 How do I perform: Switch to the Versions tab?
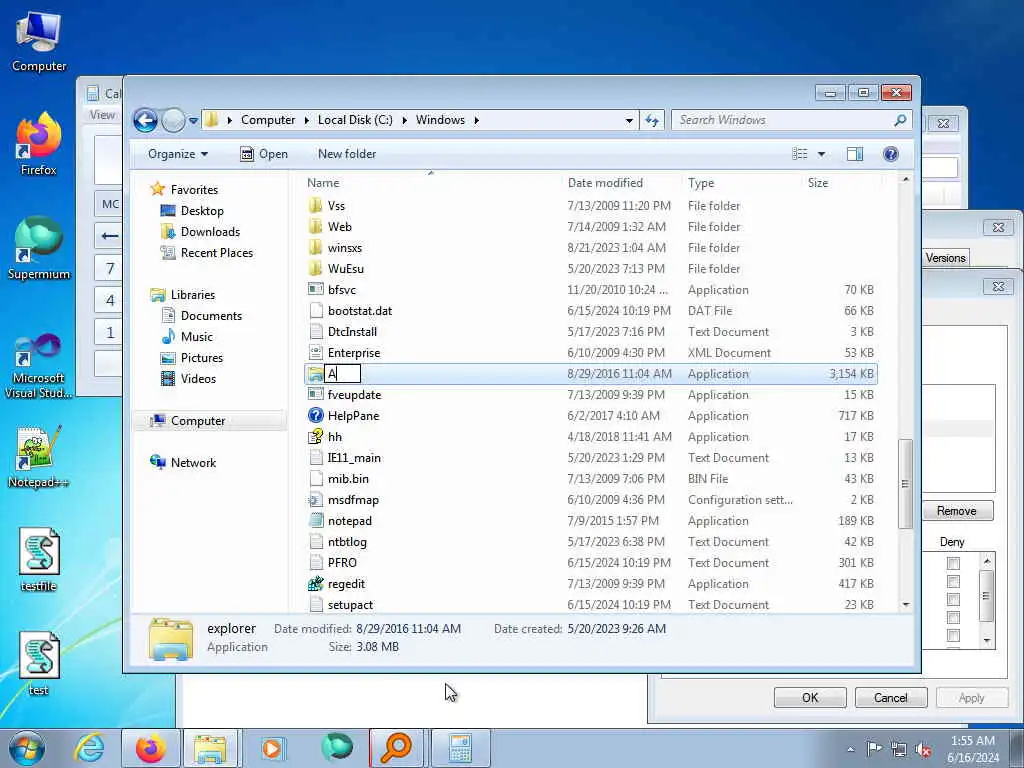pos(945,258)
